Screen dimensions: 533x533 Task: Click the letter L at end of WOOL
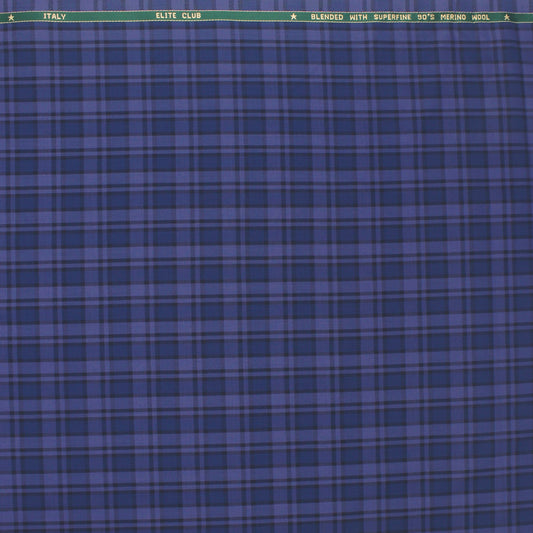click(488, 17)
